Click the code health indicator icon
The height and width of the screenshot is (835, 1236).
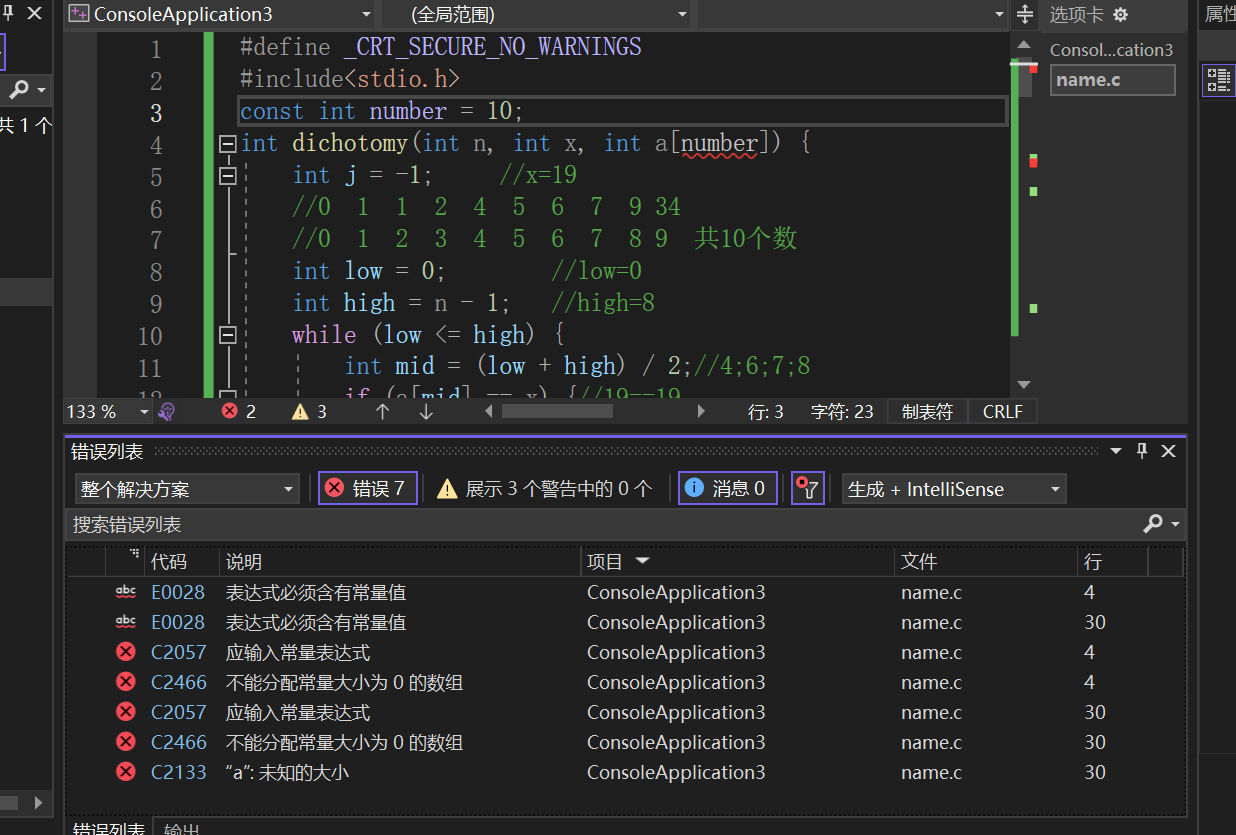pos(167,411)
